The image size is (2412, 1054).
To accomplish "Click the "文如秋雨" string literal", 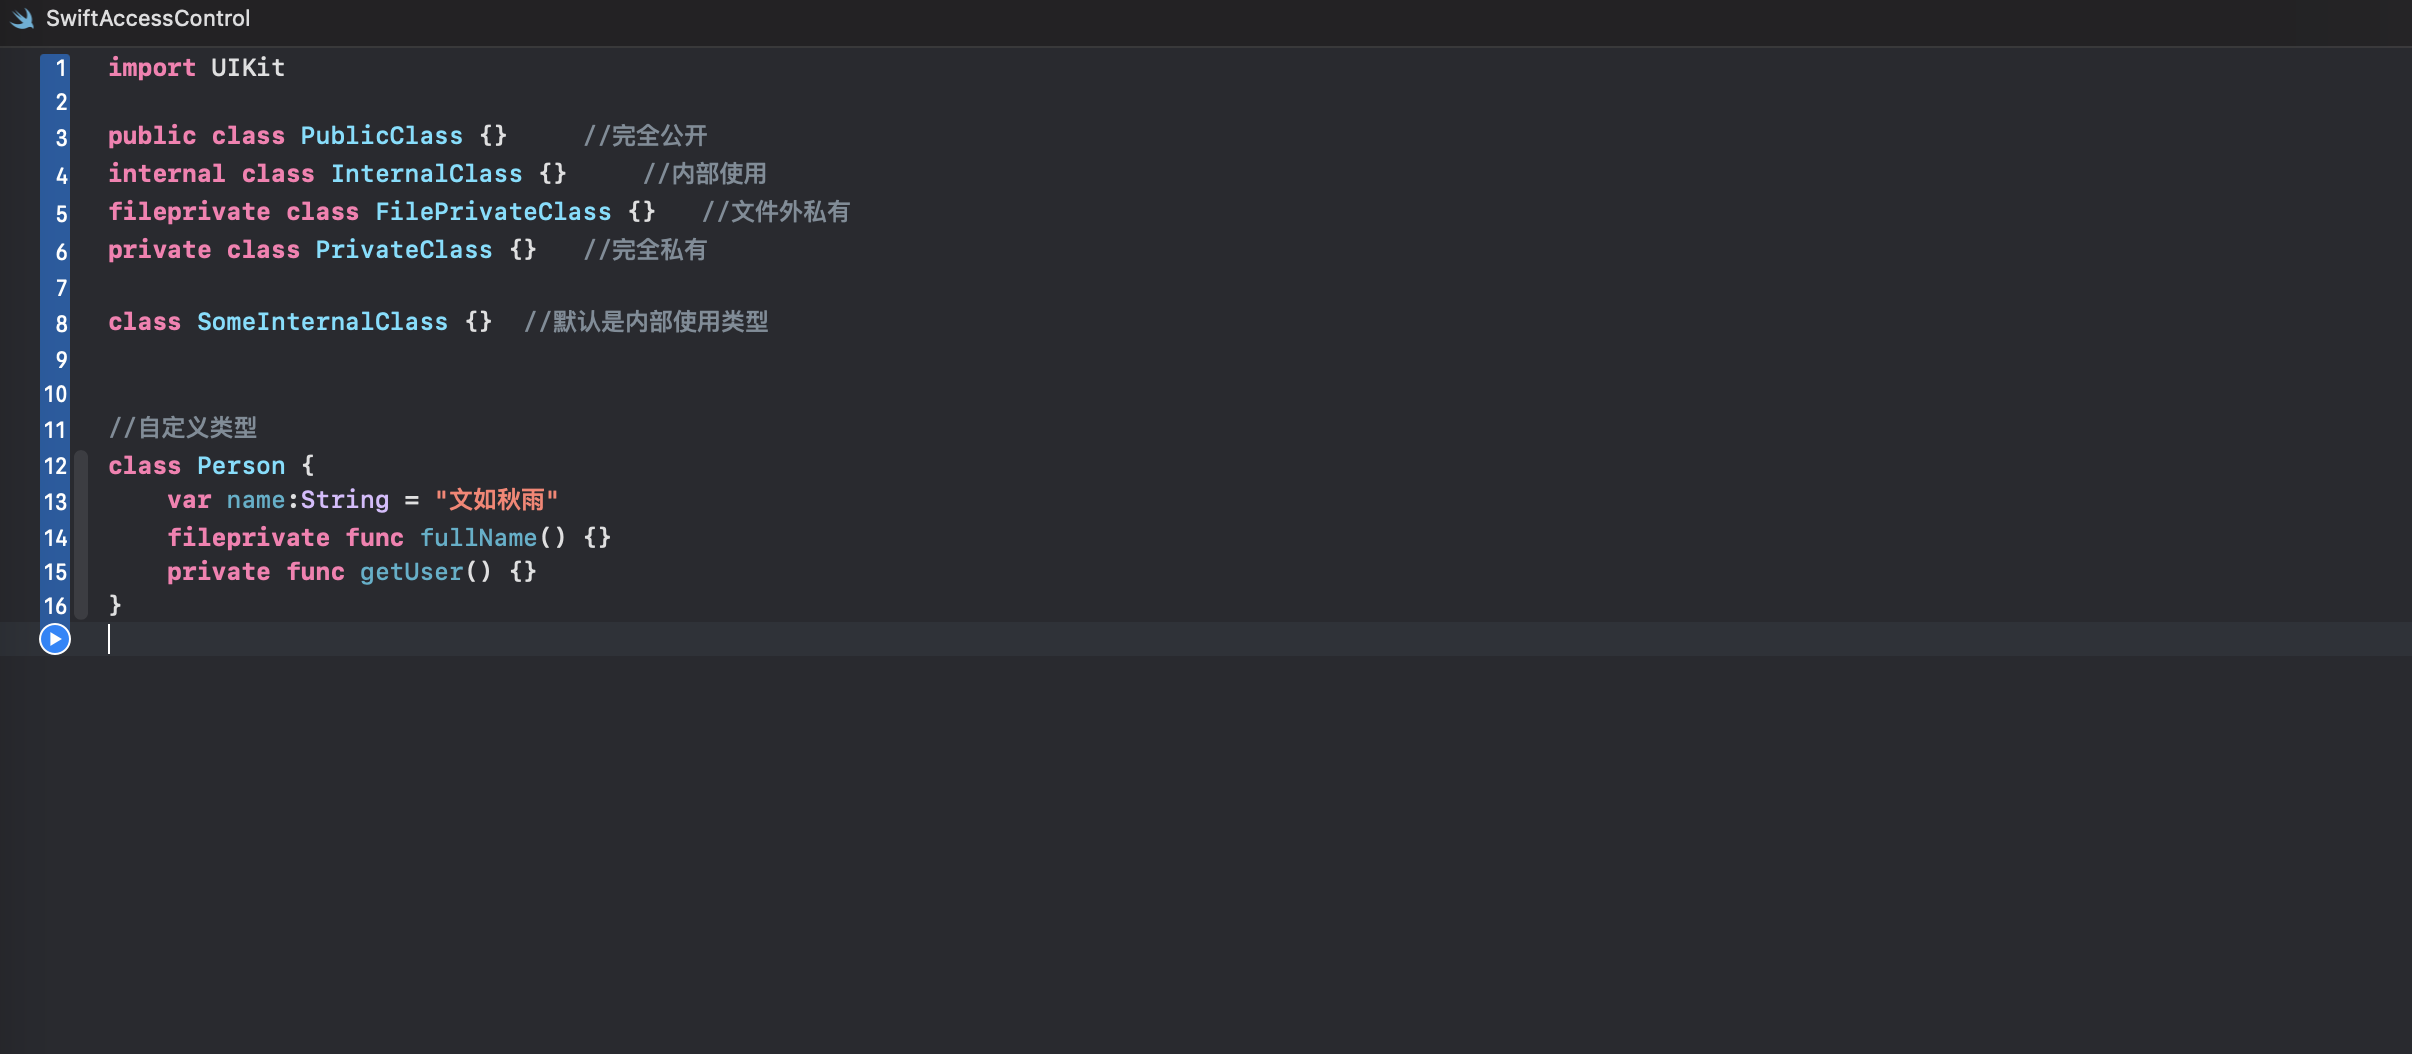I will [x=496, y=500].
